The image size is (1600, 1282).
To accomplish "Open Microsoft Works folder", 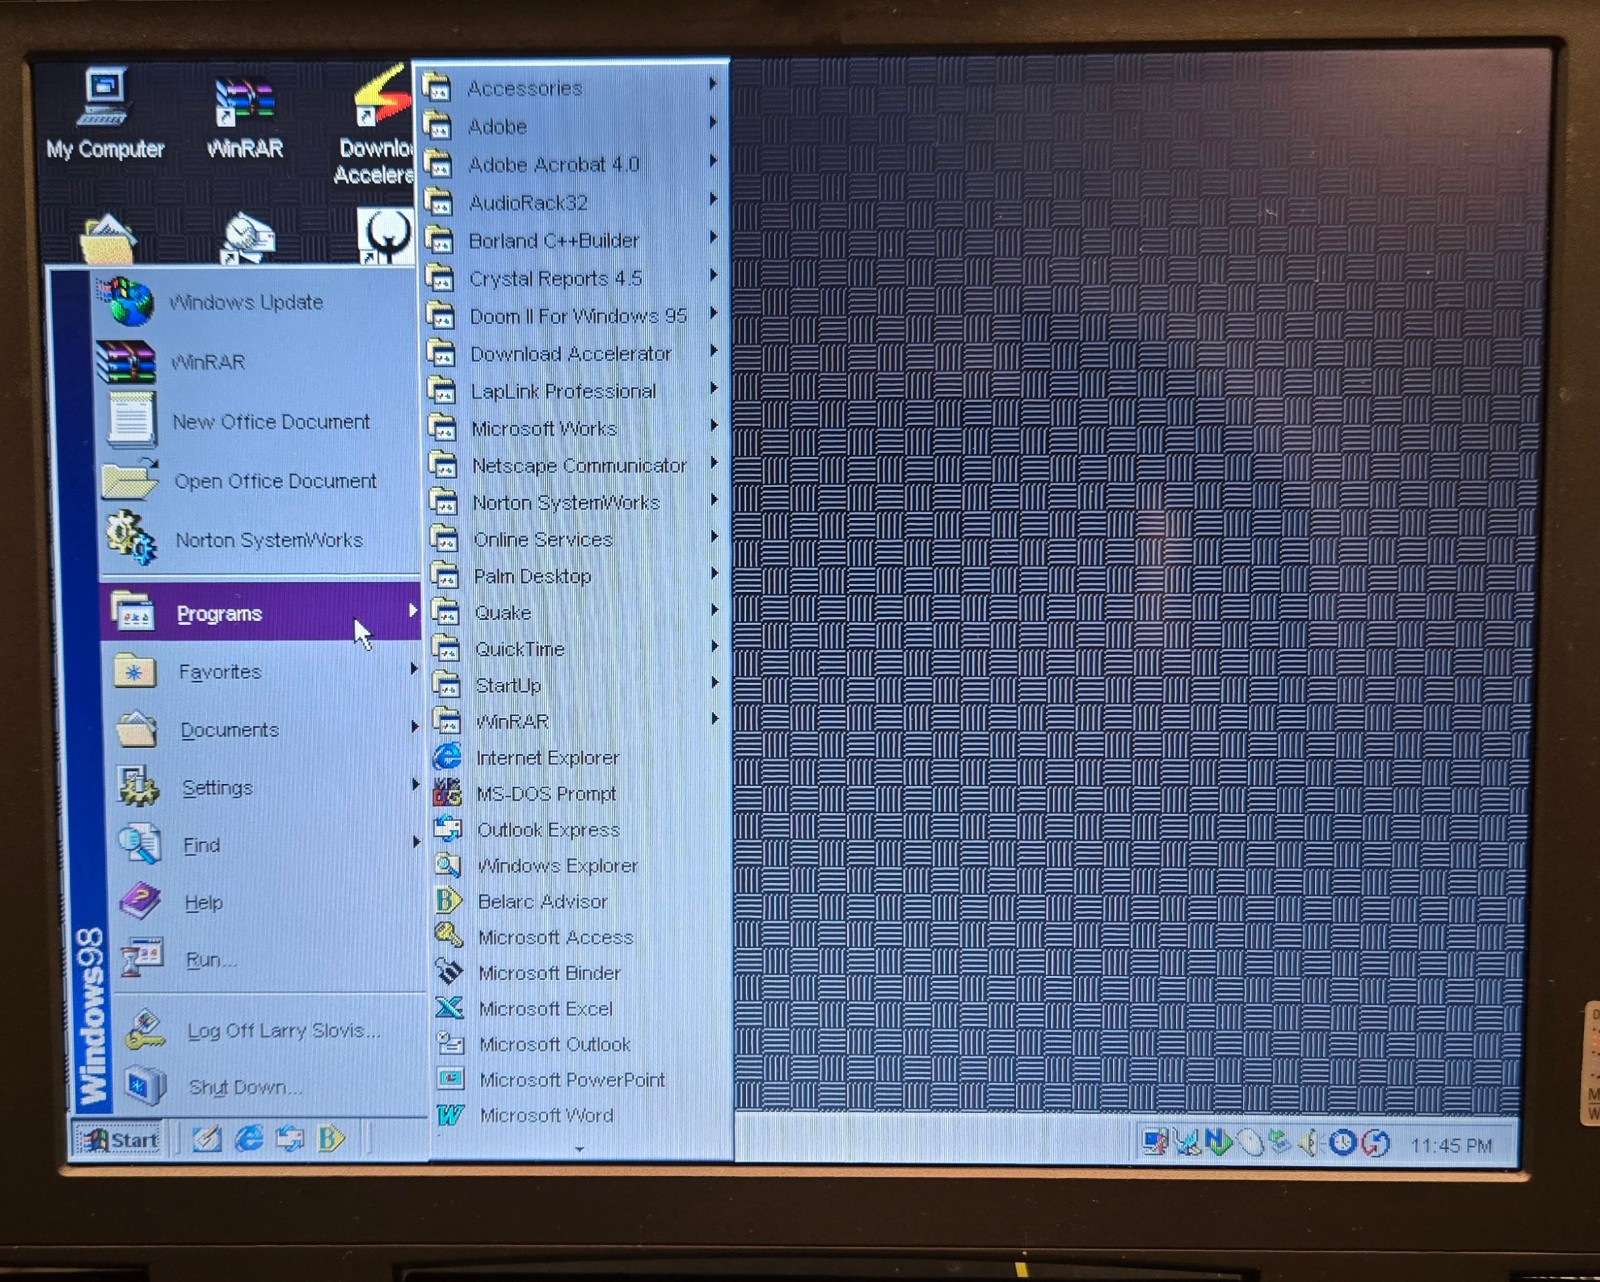I will [x=574, y=428].
